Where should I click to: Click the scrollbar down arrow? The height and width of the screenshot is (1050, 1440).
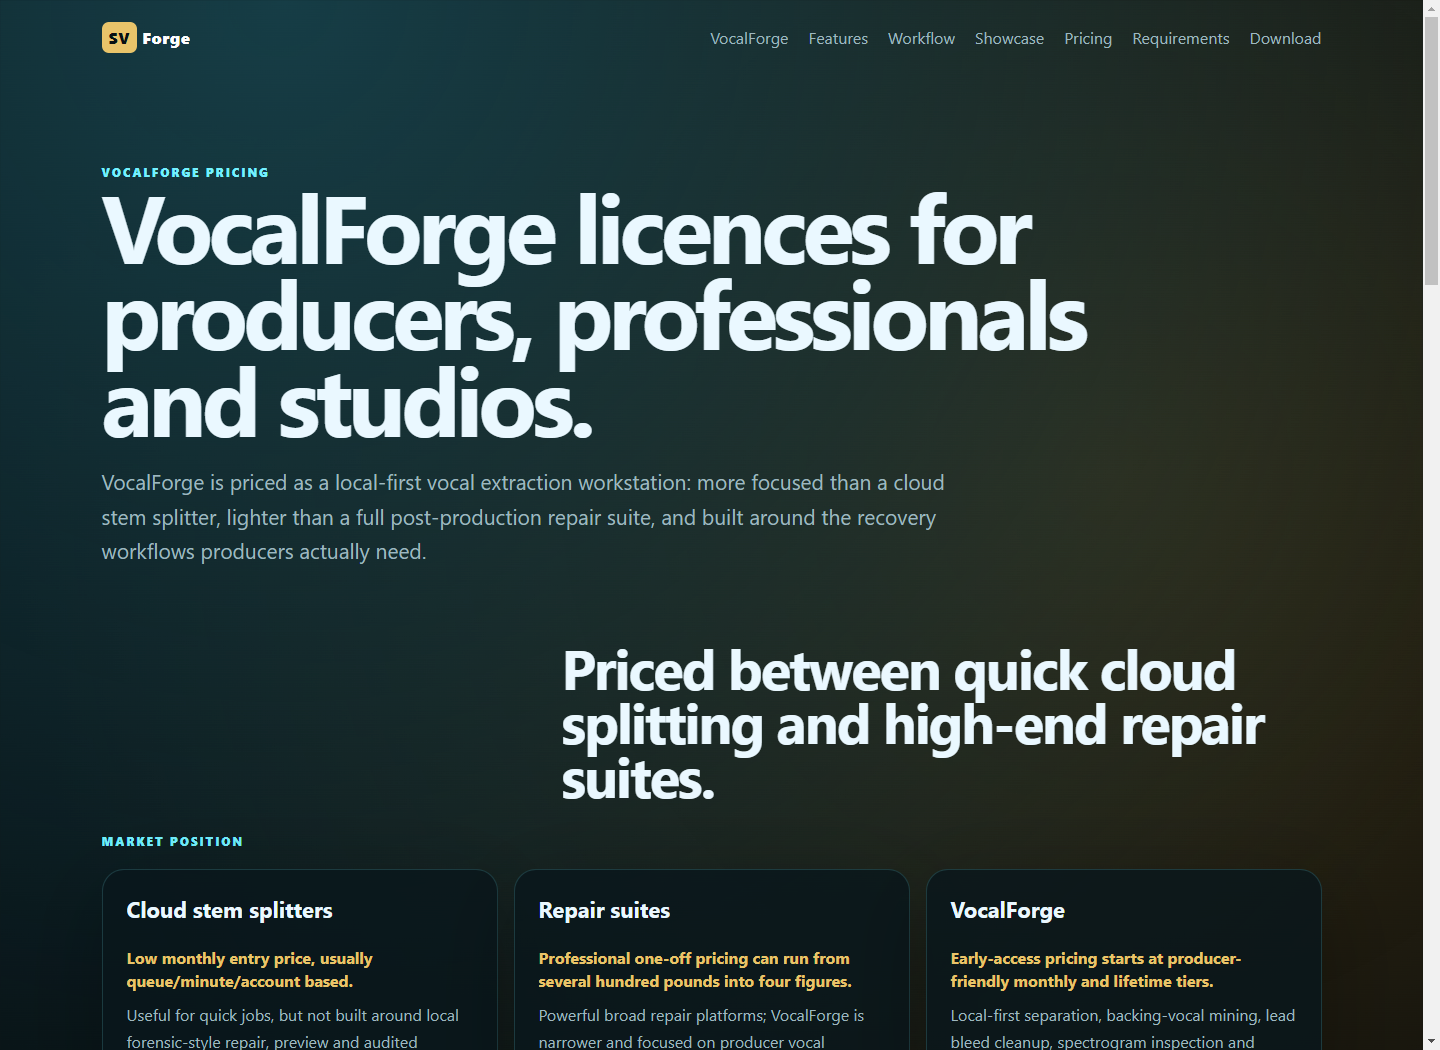(1431, 1041)
